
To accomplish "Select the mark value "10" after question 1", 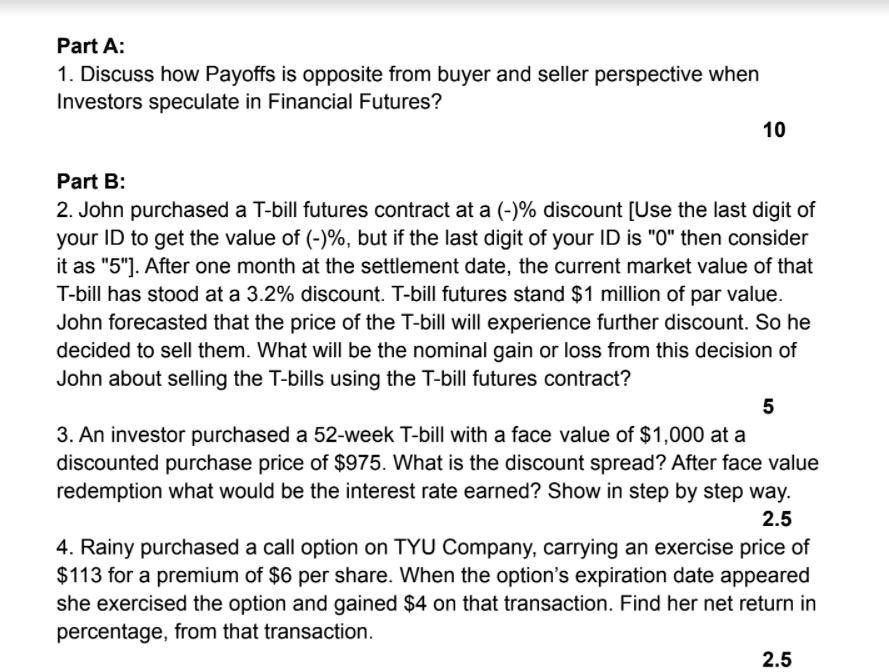I will click(774, 130).
